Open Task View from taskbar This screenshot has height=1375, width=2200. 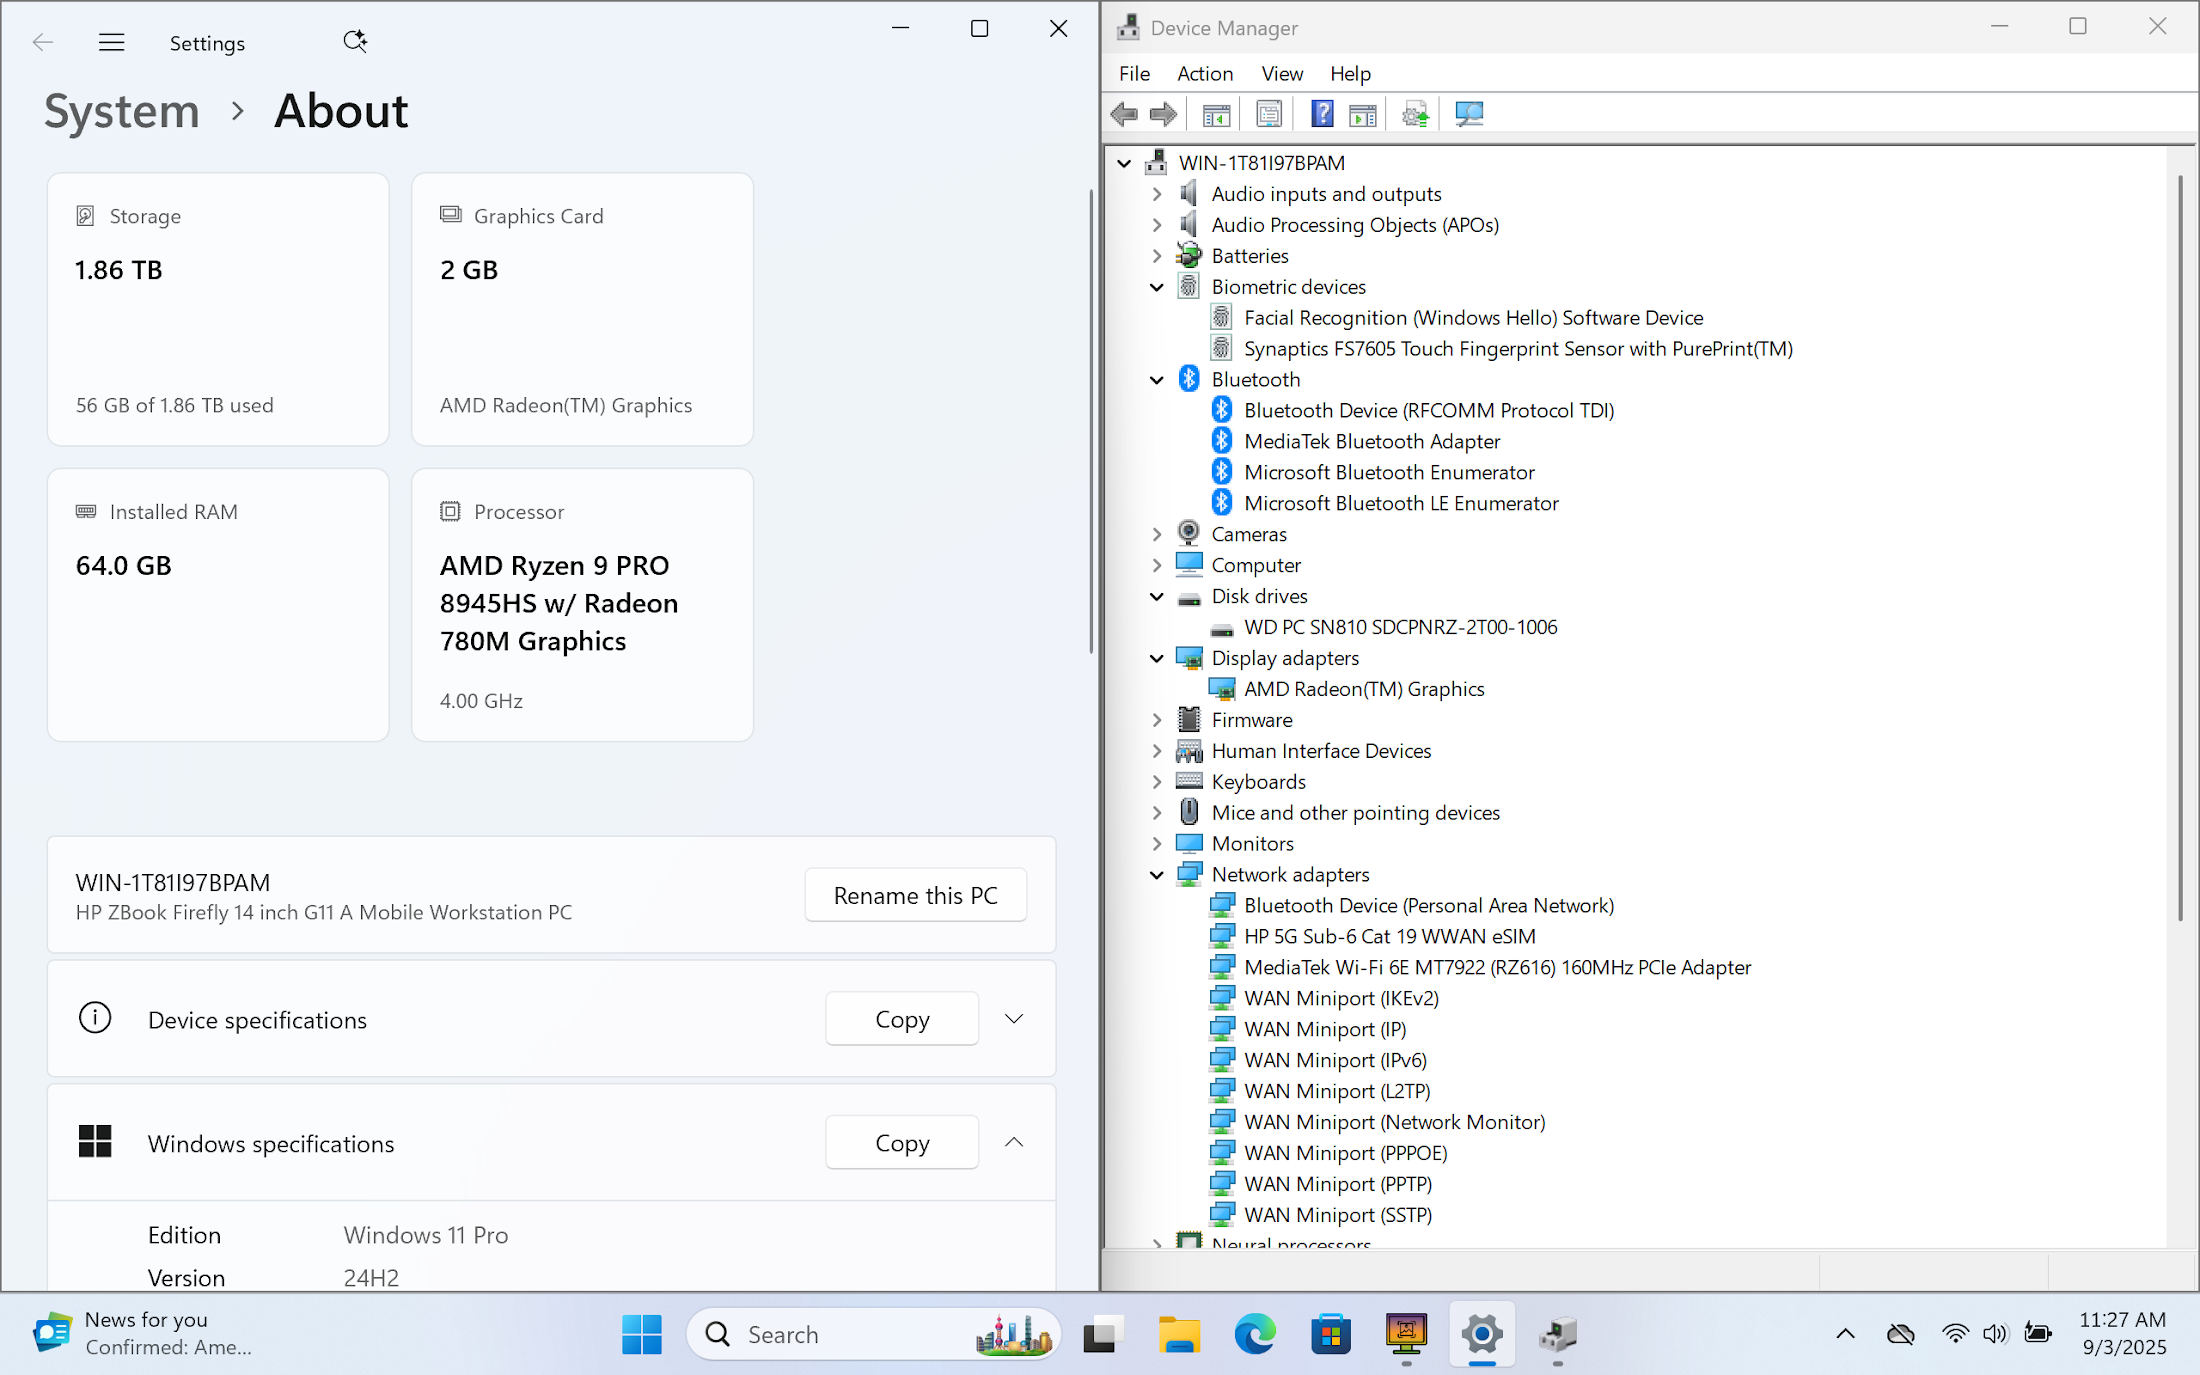pos(1103,1334)
